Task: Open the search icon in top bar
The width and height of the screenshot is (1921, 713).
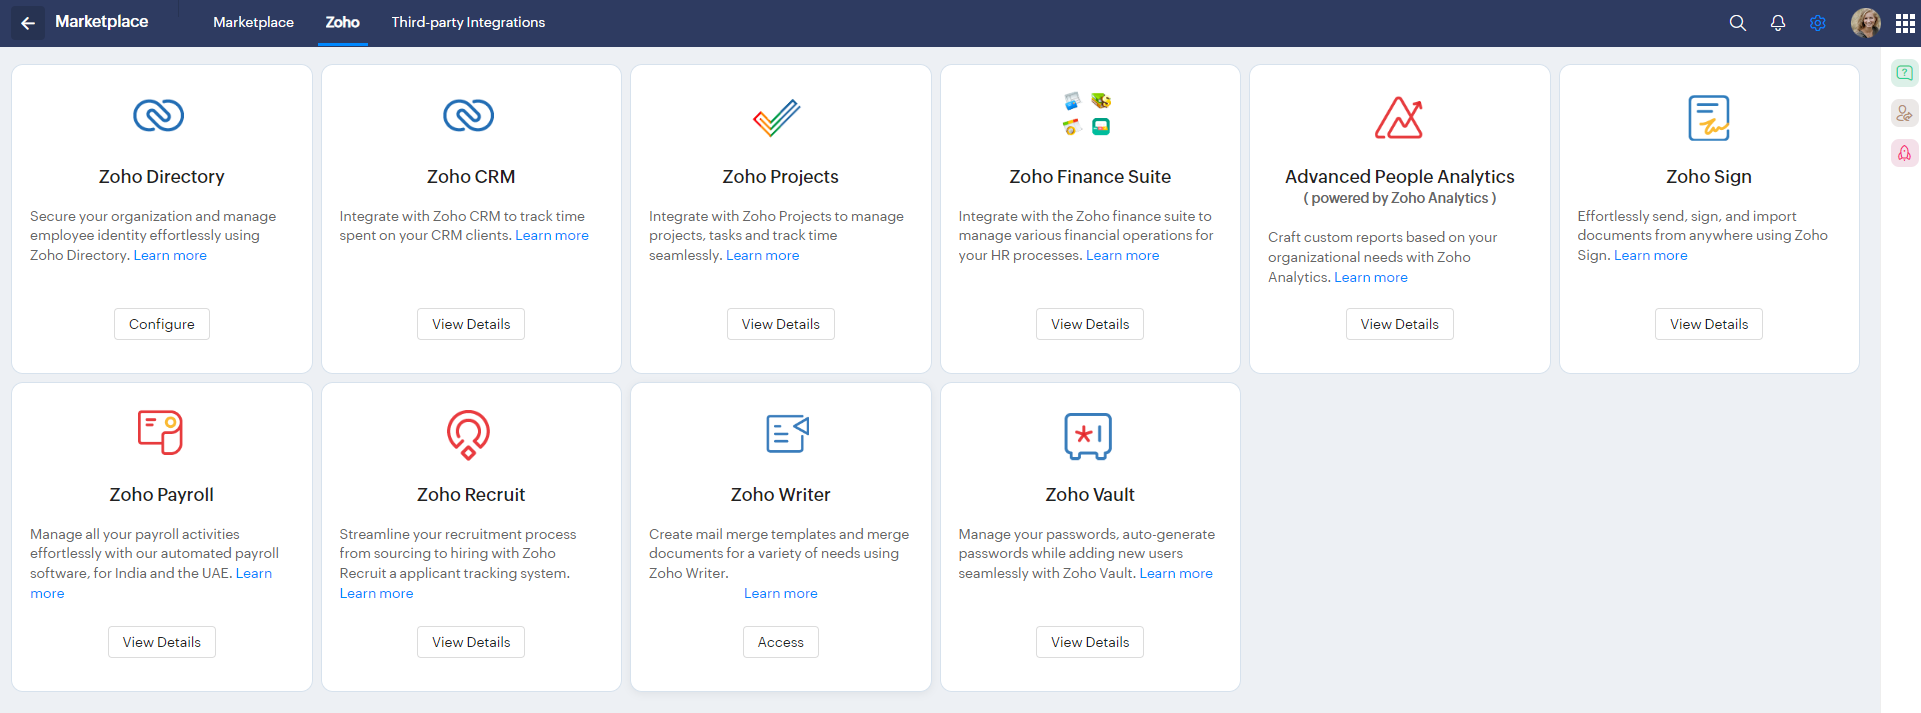Action: (1738, 23)
